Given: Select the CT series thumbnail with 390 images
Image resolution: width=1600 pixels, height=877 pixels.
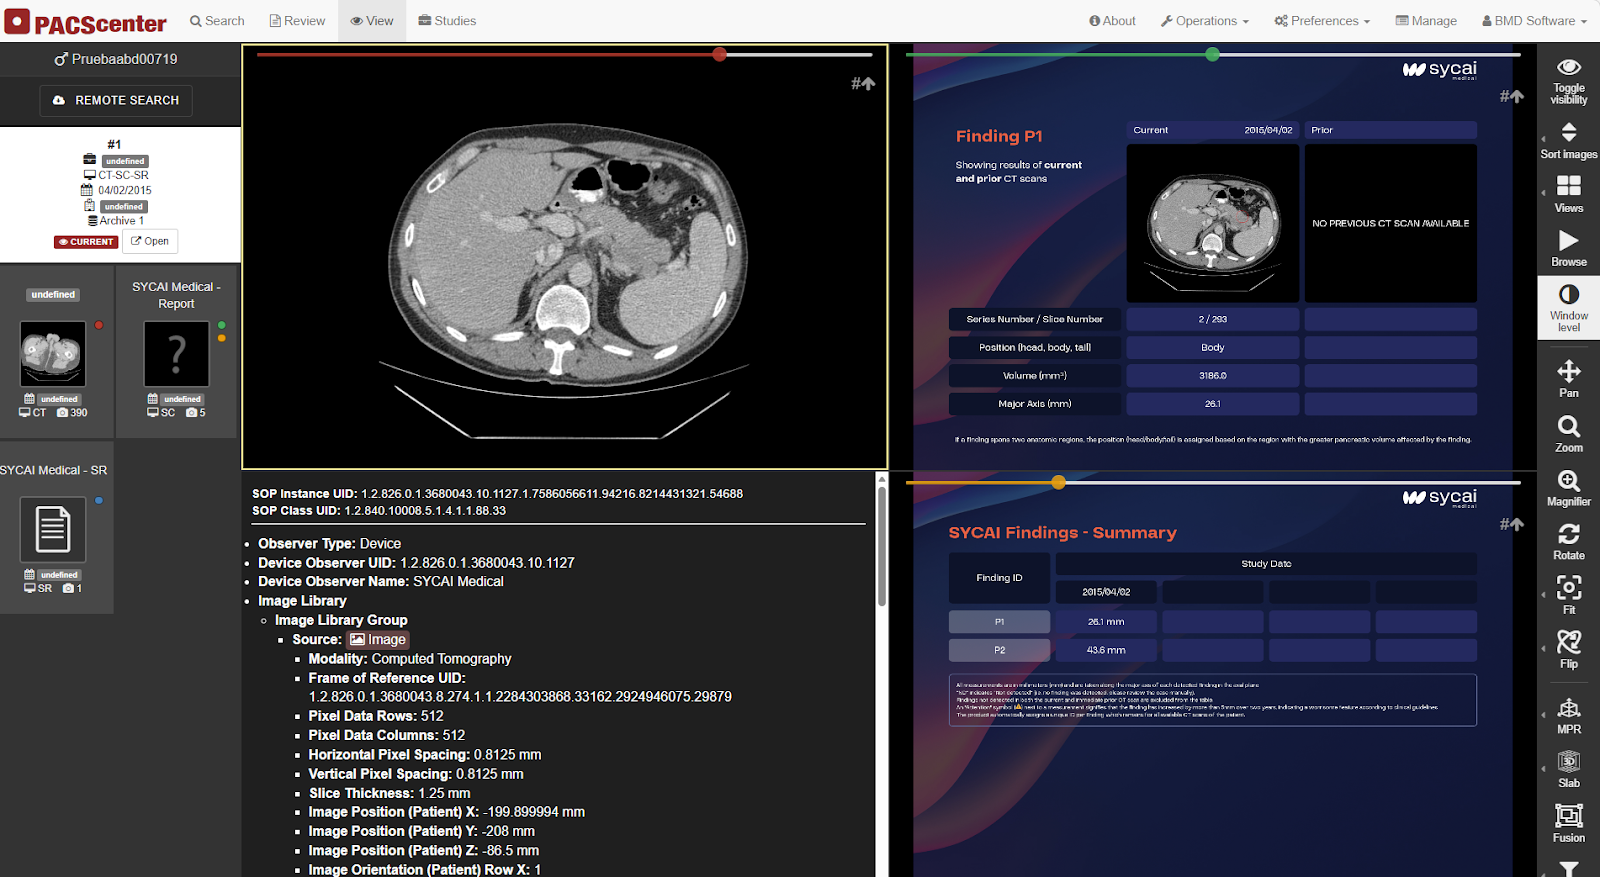Looking at the screenshot, I should pos(53,354).
